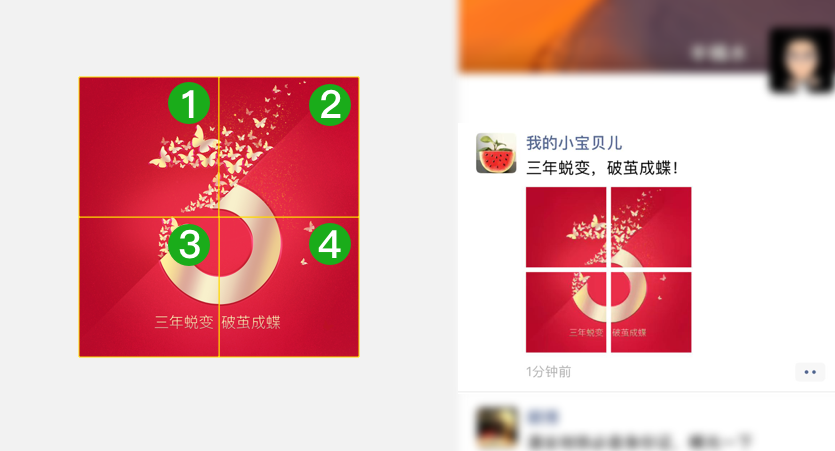Click the green circle numbered 3
Screen dimensions: 835x451
coord(189,245)
